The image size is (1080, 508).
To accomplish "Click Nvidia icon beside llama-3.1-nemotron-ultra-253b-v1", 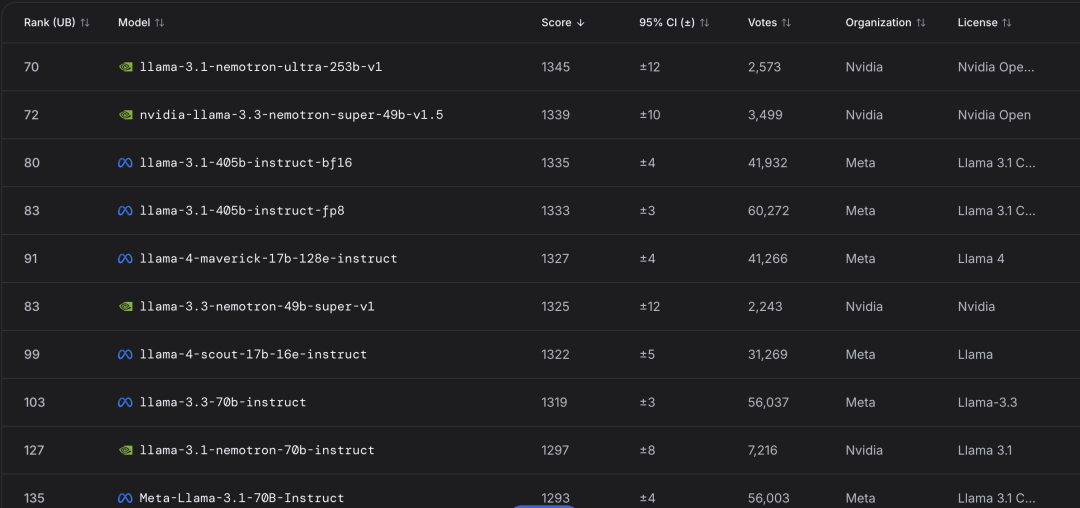I will [125, 67].
